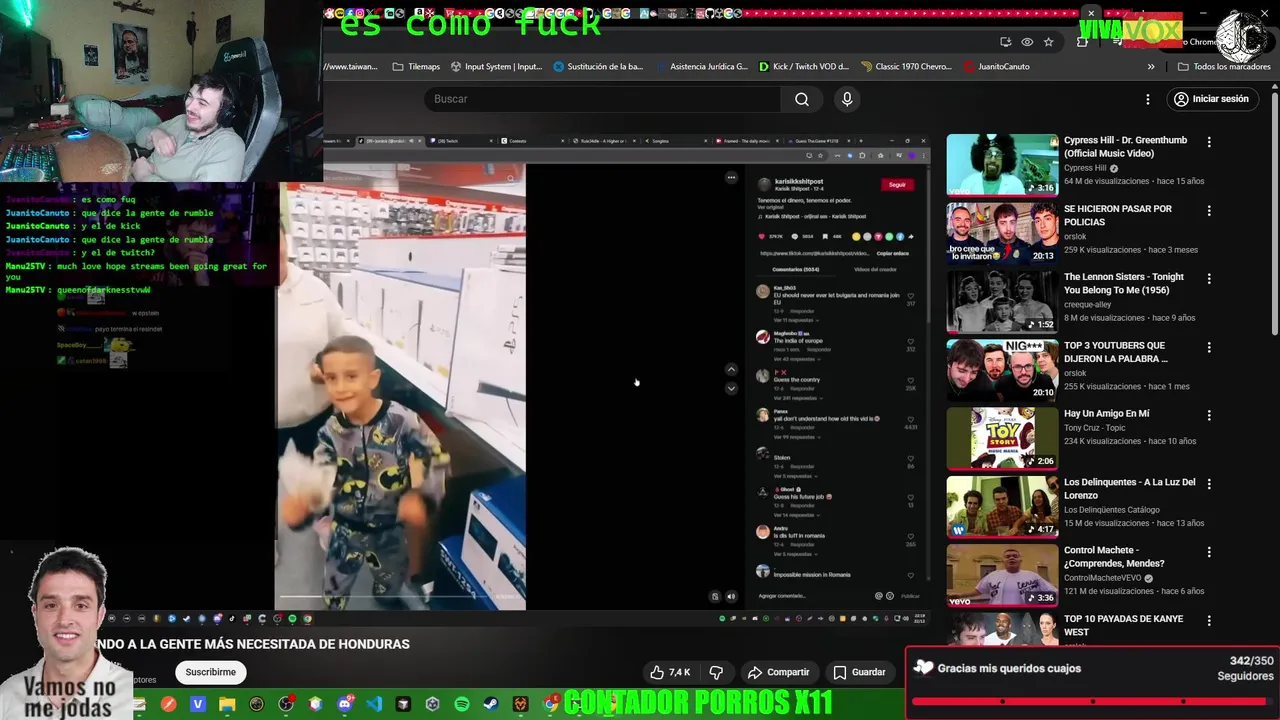Screen dimensions: 1280x720
Task: Open options for Los Delinquentes video
Action: tap(1209, 484)
